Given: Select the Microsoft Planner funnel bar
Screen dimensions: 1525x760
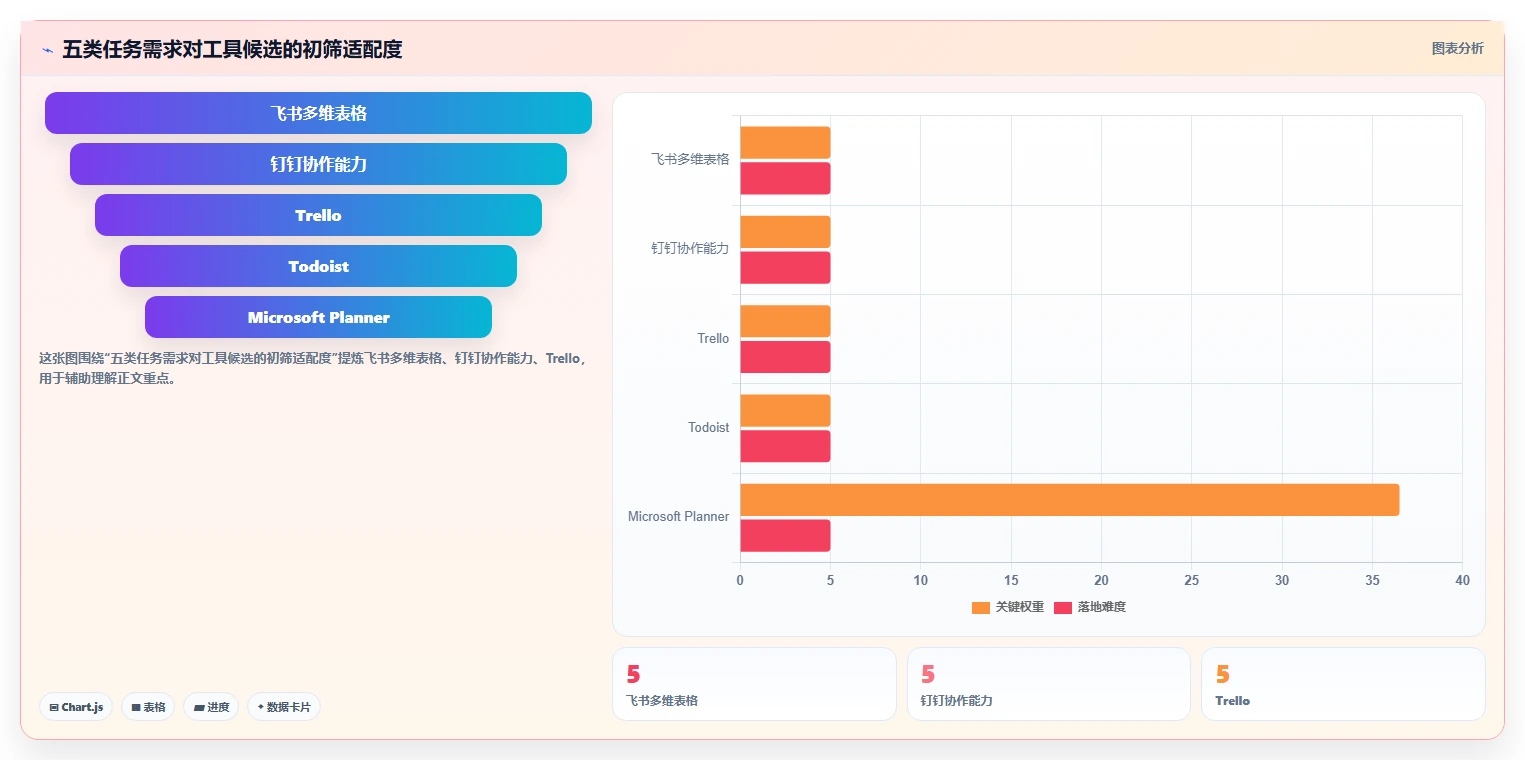Looking at the screenshot, I should click(x=318, y=317).
